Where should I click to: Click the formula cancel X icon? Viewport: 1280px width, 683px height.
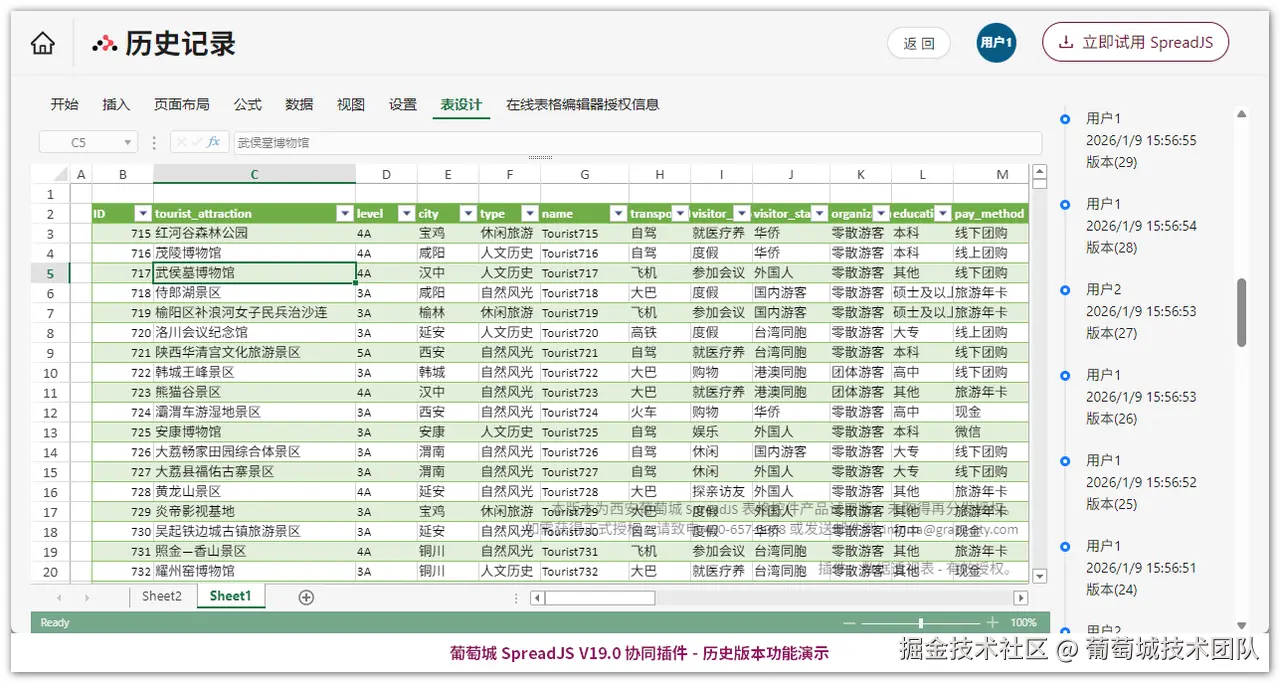pyautogui.click(x=181, y=142)
